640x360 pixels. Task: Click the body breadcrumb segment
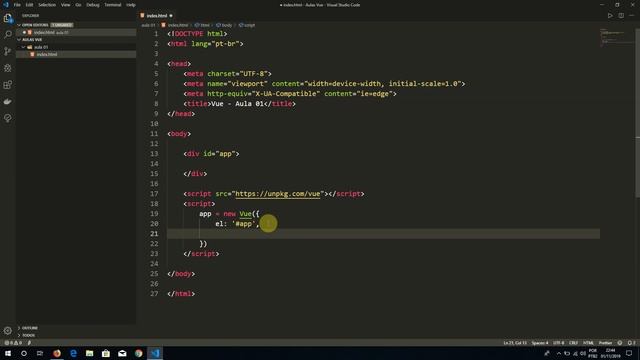[224, 25]
